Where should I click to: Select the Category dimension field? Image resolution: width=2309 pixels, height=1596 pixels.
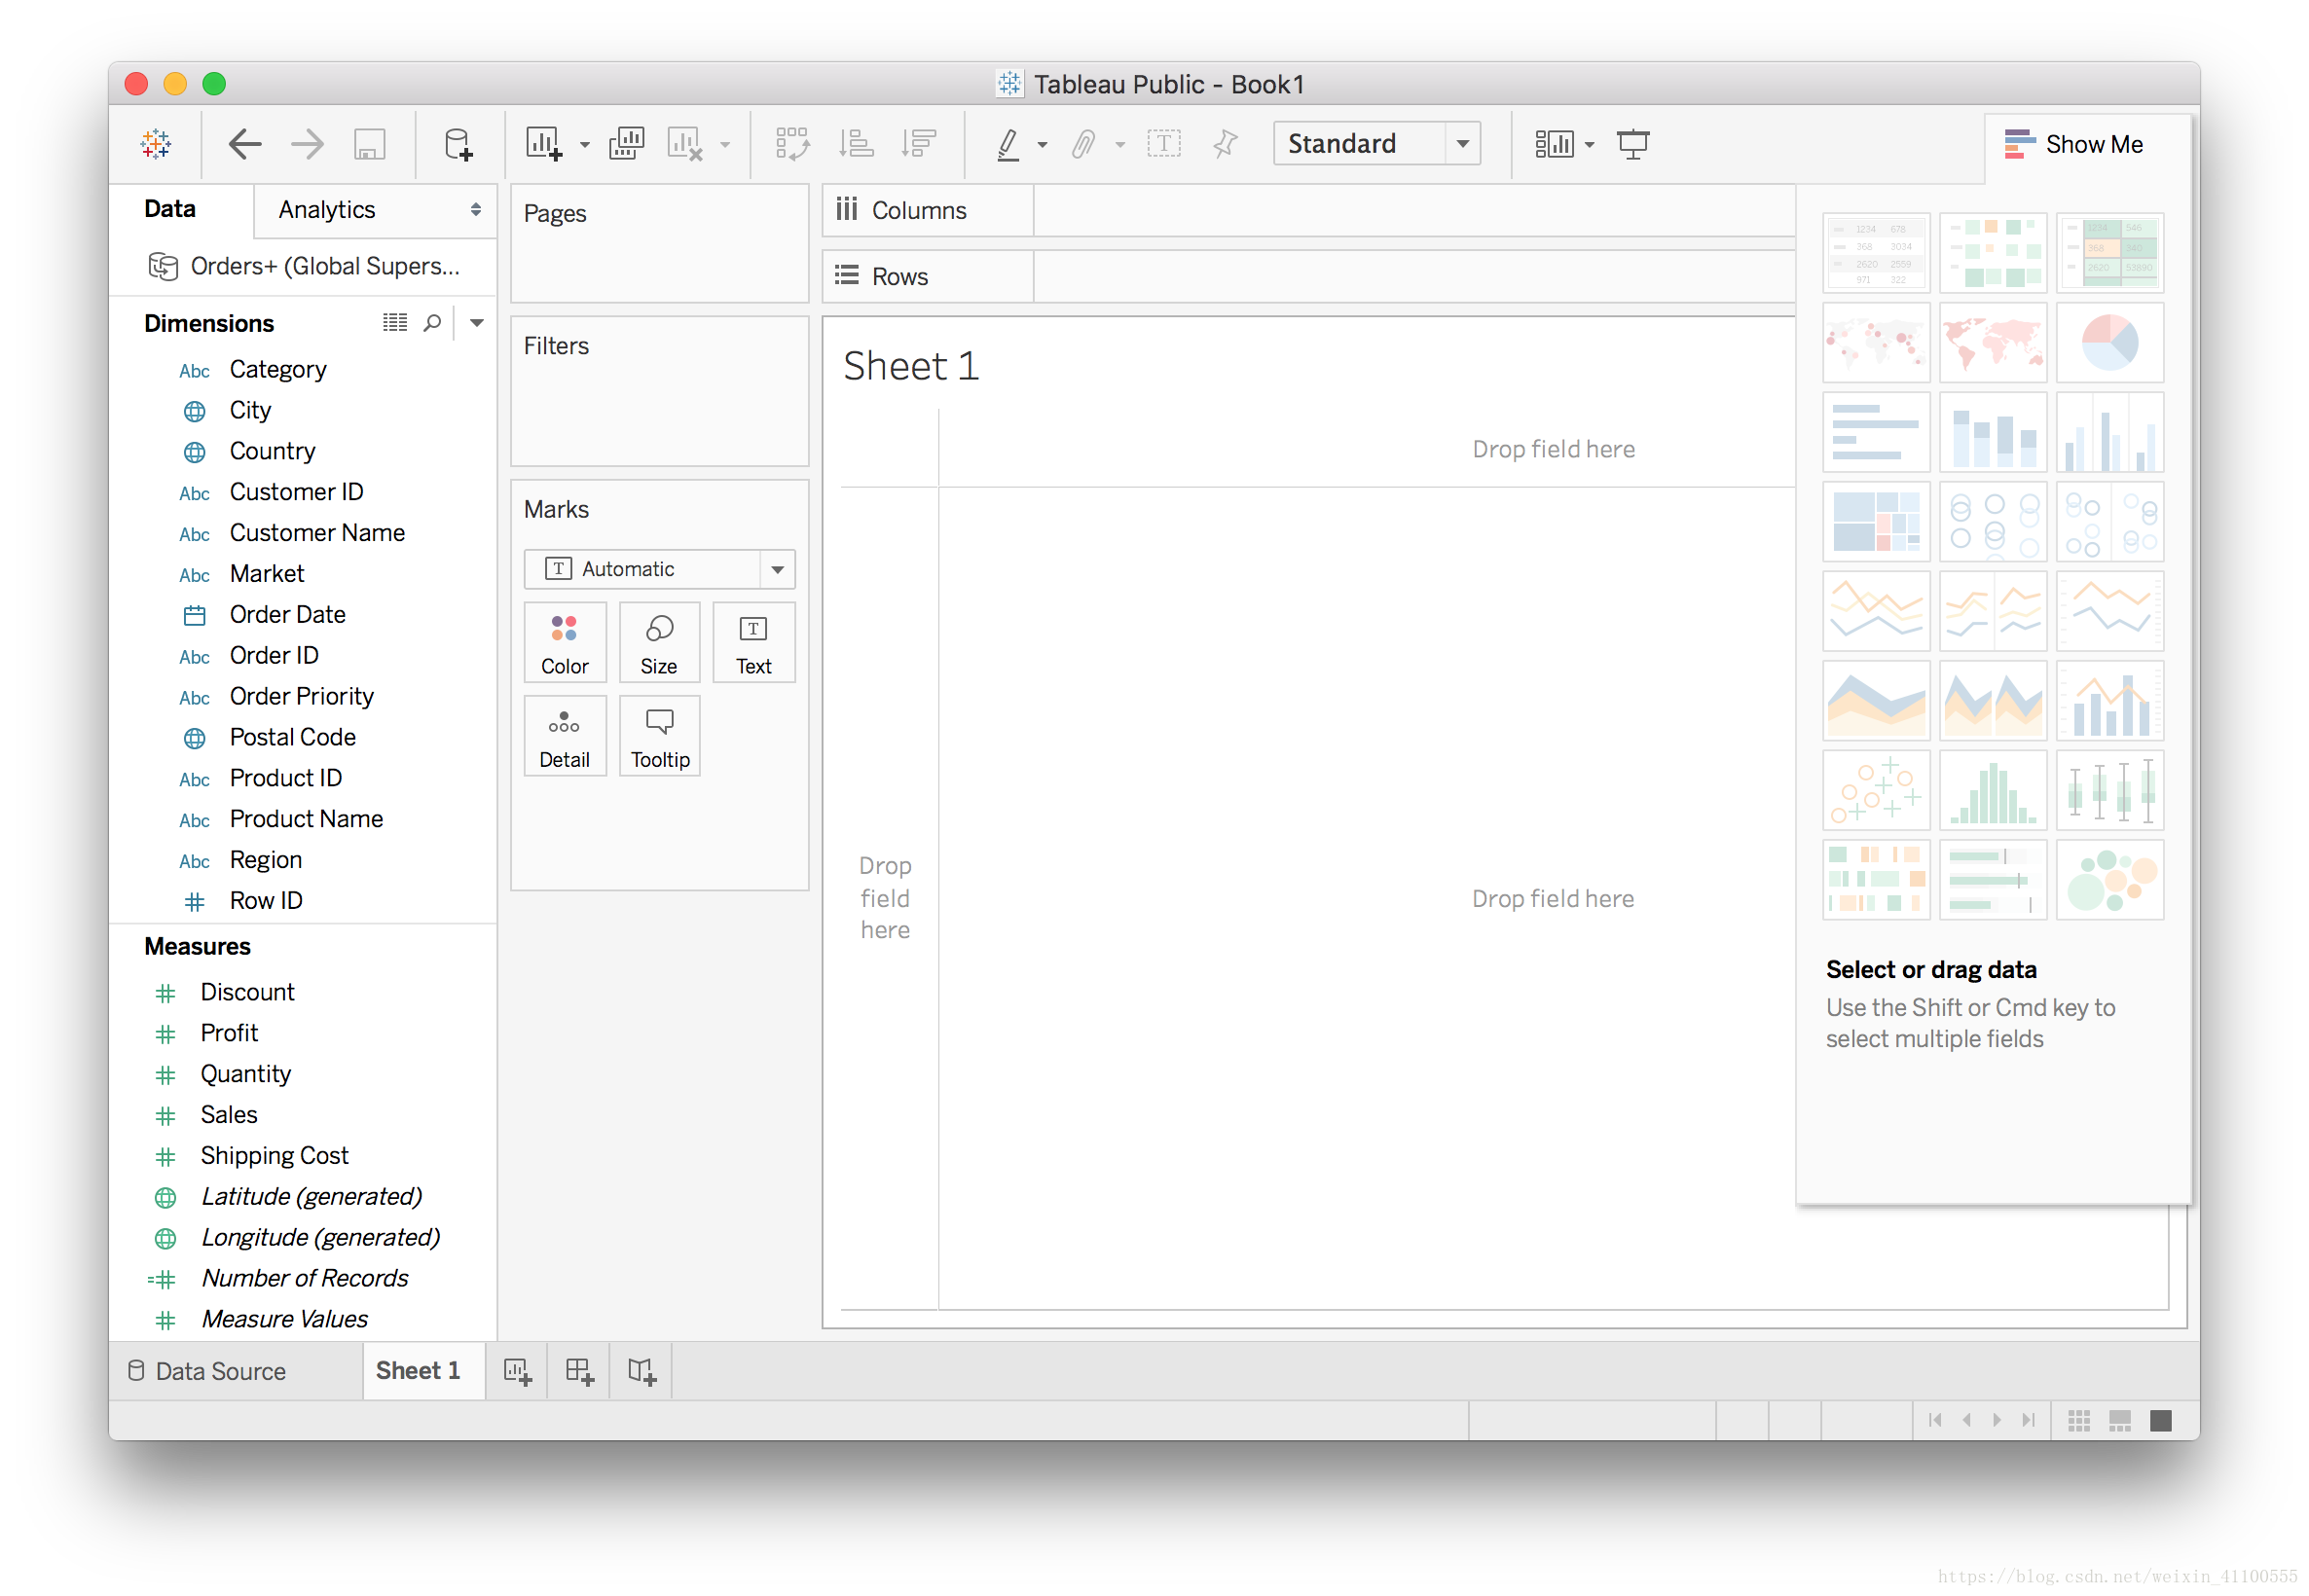coord(278,370)
